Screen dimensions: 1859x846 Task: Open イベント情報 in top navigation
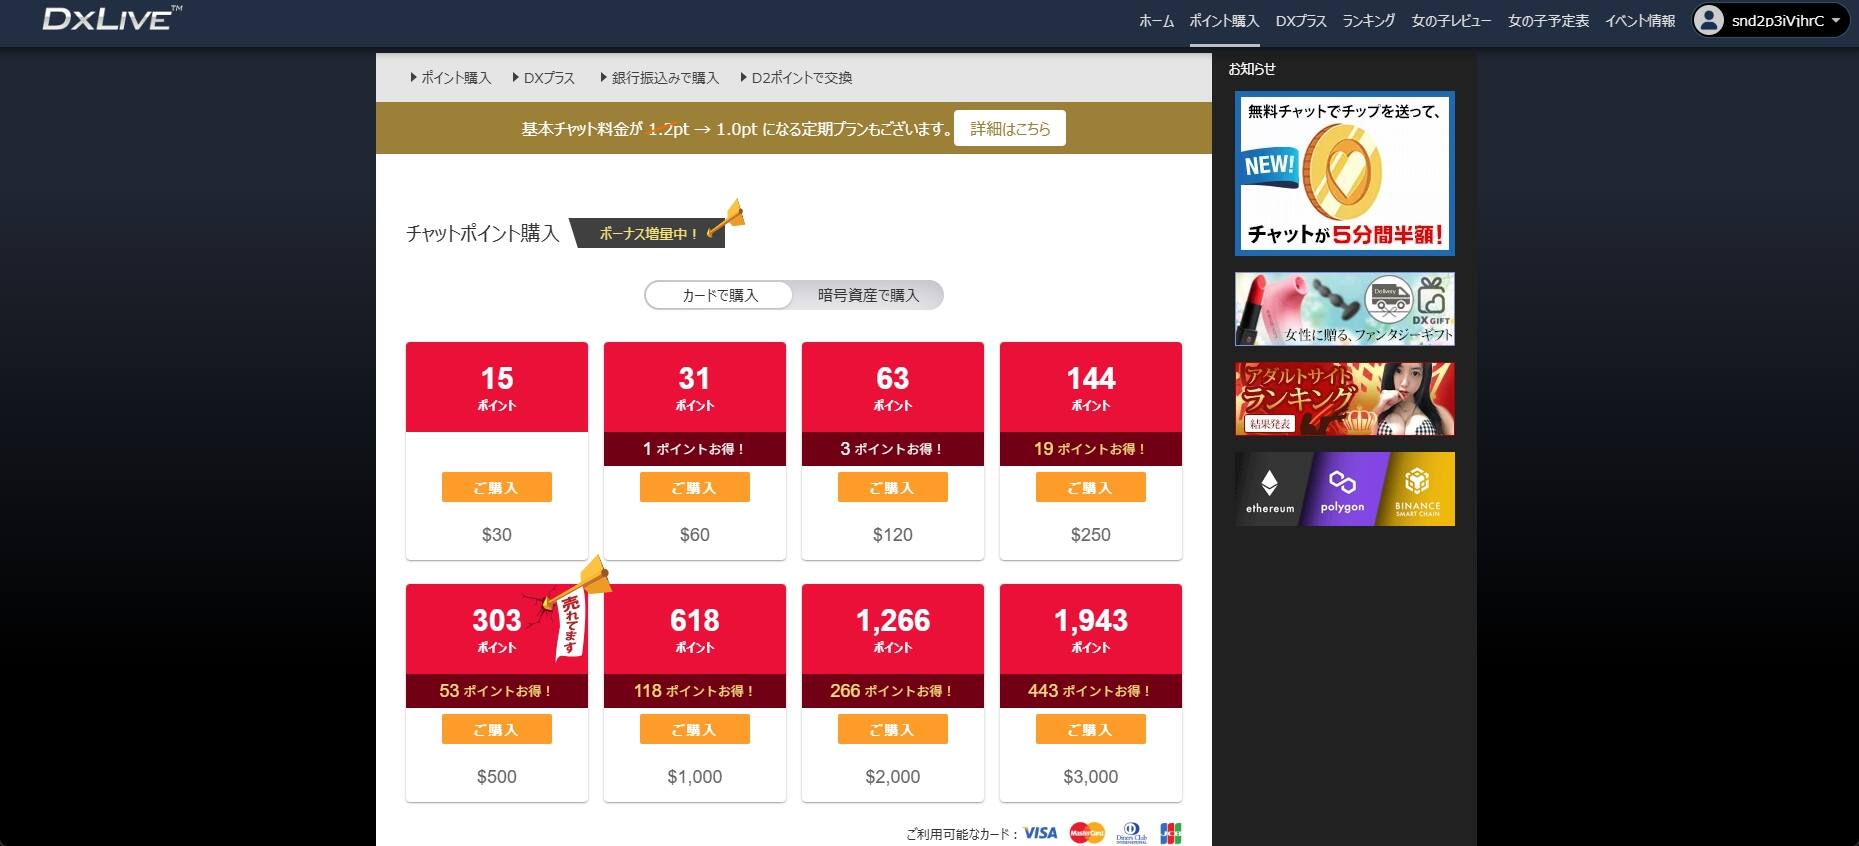[x=1639, y=21]
